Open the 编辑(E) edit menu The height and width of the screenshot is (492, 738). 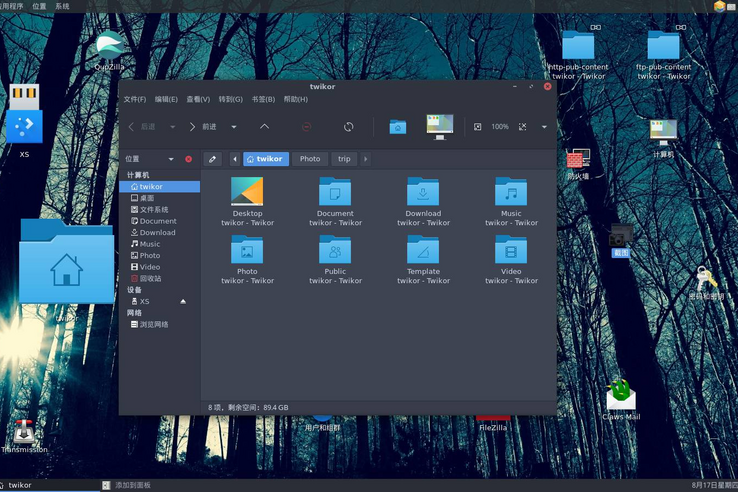pos(166,100)
